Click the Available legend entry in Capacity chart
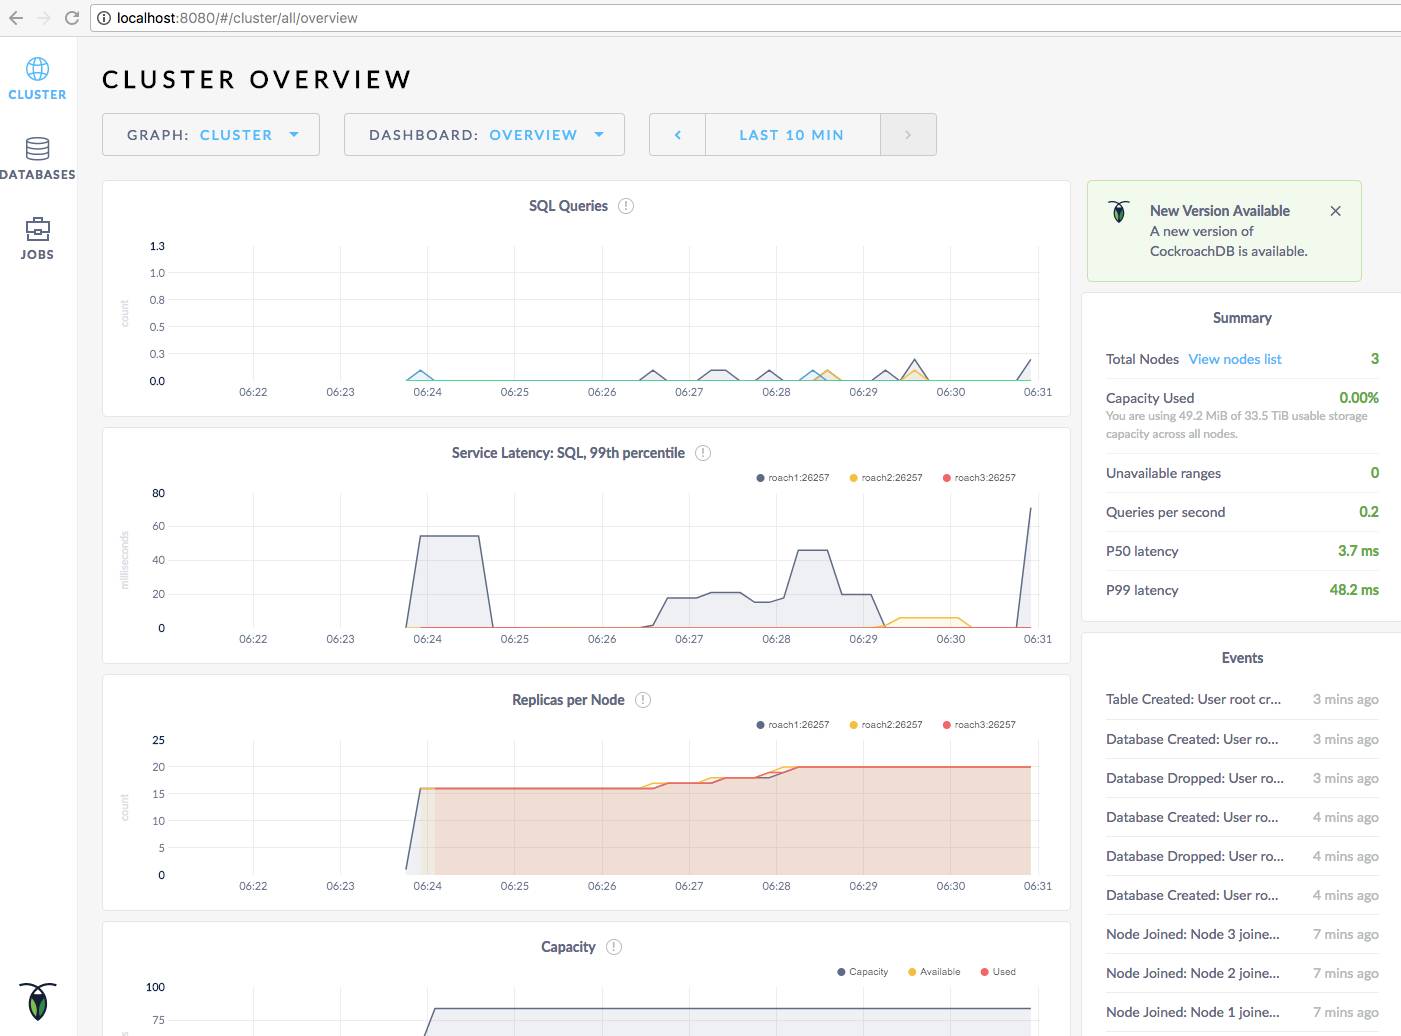The image size is (1401, 1036). (x=934, y=972)
